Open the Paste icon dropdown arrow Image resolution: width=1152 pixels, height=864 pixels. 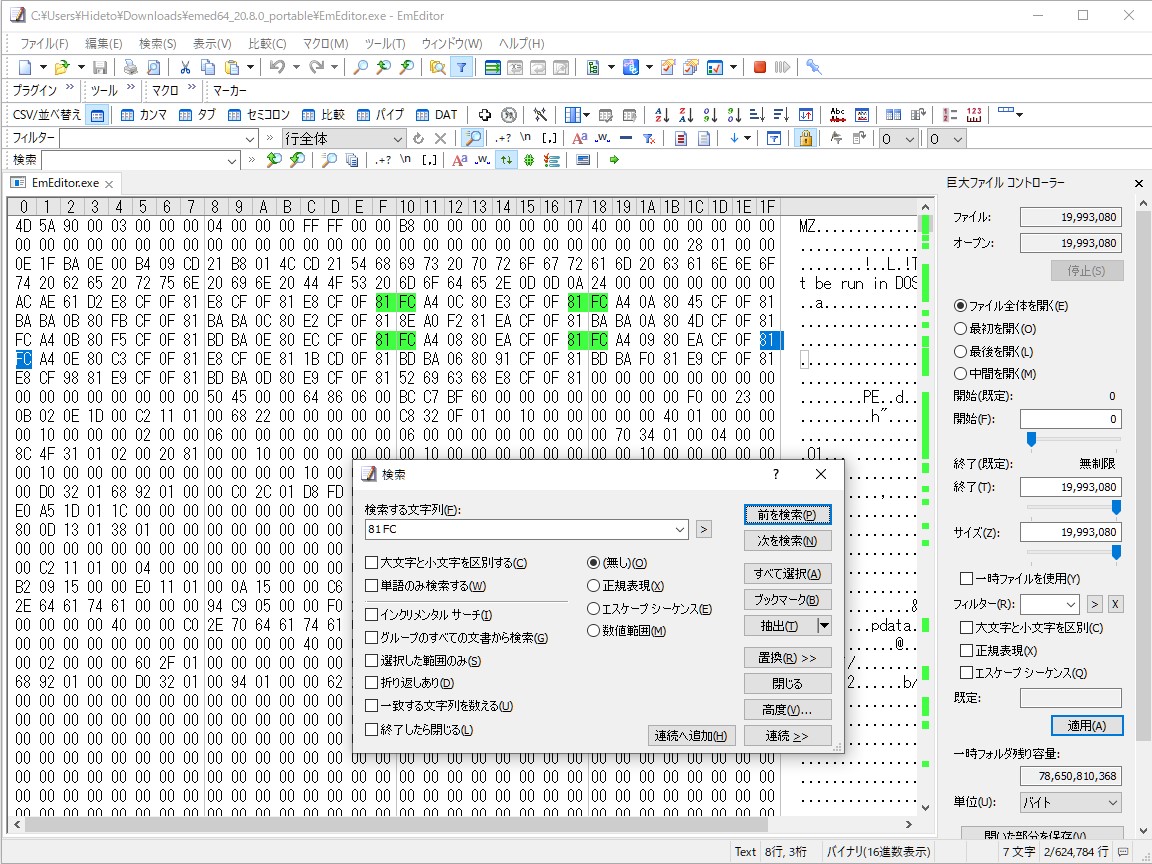coord(251,68)
